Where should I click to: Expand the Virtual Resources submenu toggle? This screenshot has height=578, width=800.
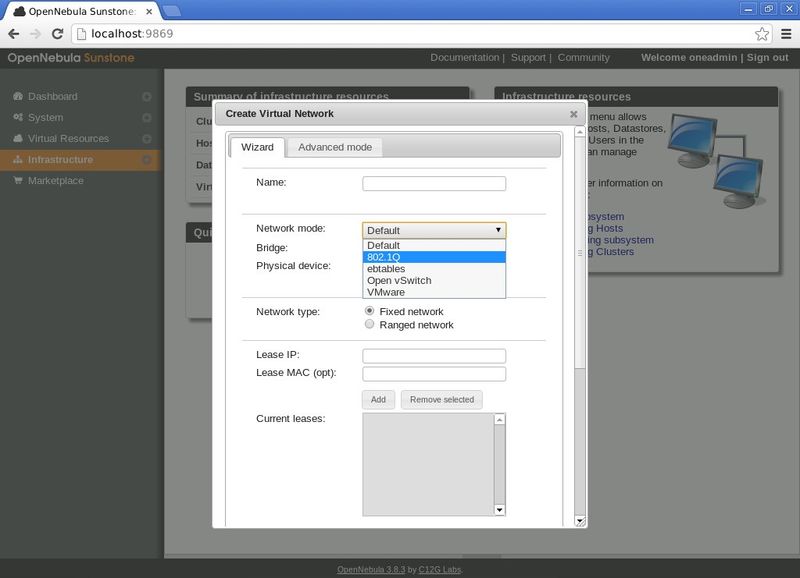tap(146, 139)
